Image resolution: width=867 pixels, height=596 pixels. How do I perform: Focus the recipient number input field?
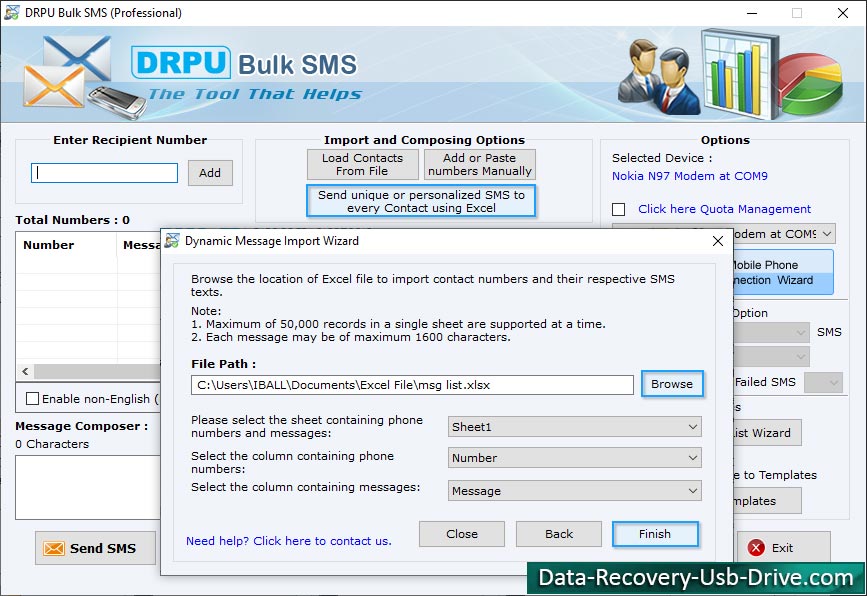[105, 172]
